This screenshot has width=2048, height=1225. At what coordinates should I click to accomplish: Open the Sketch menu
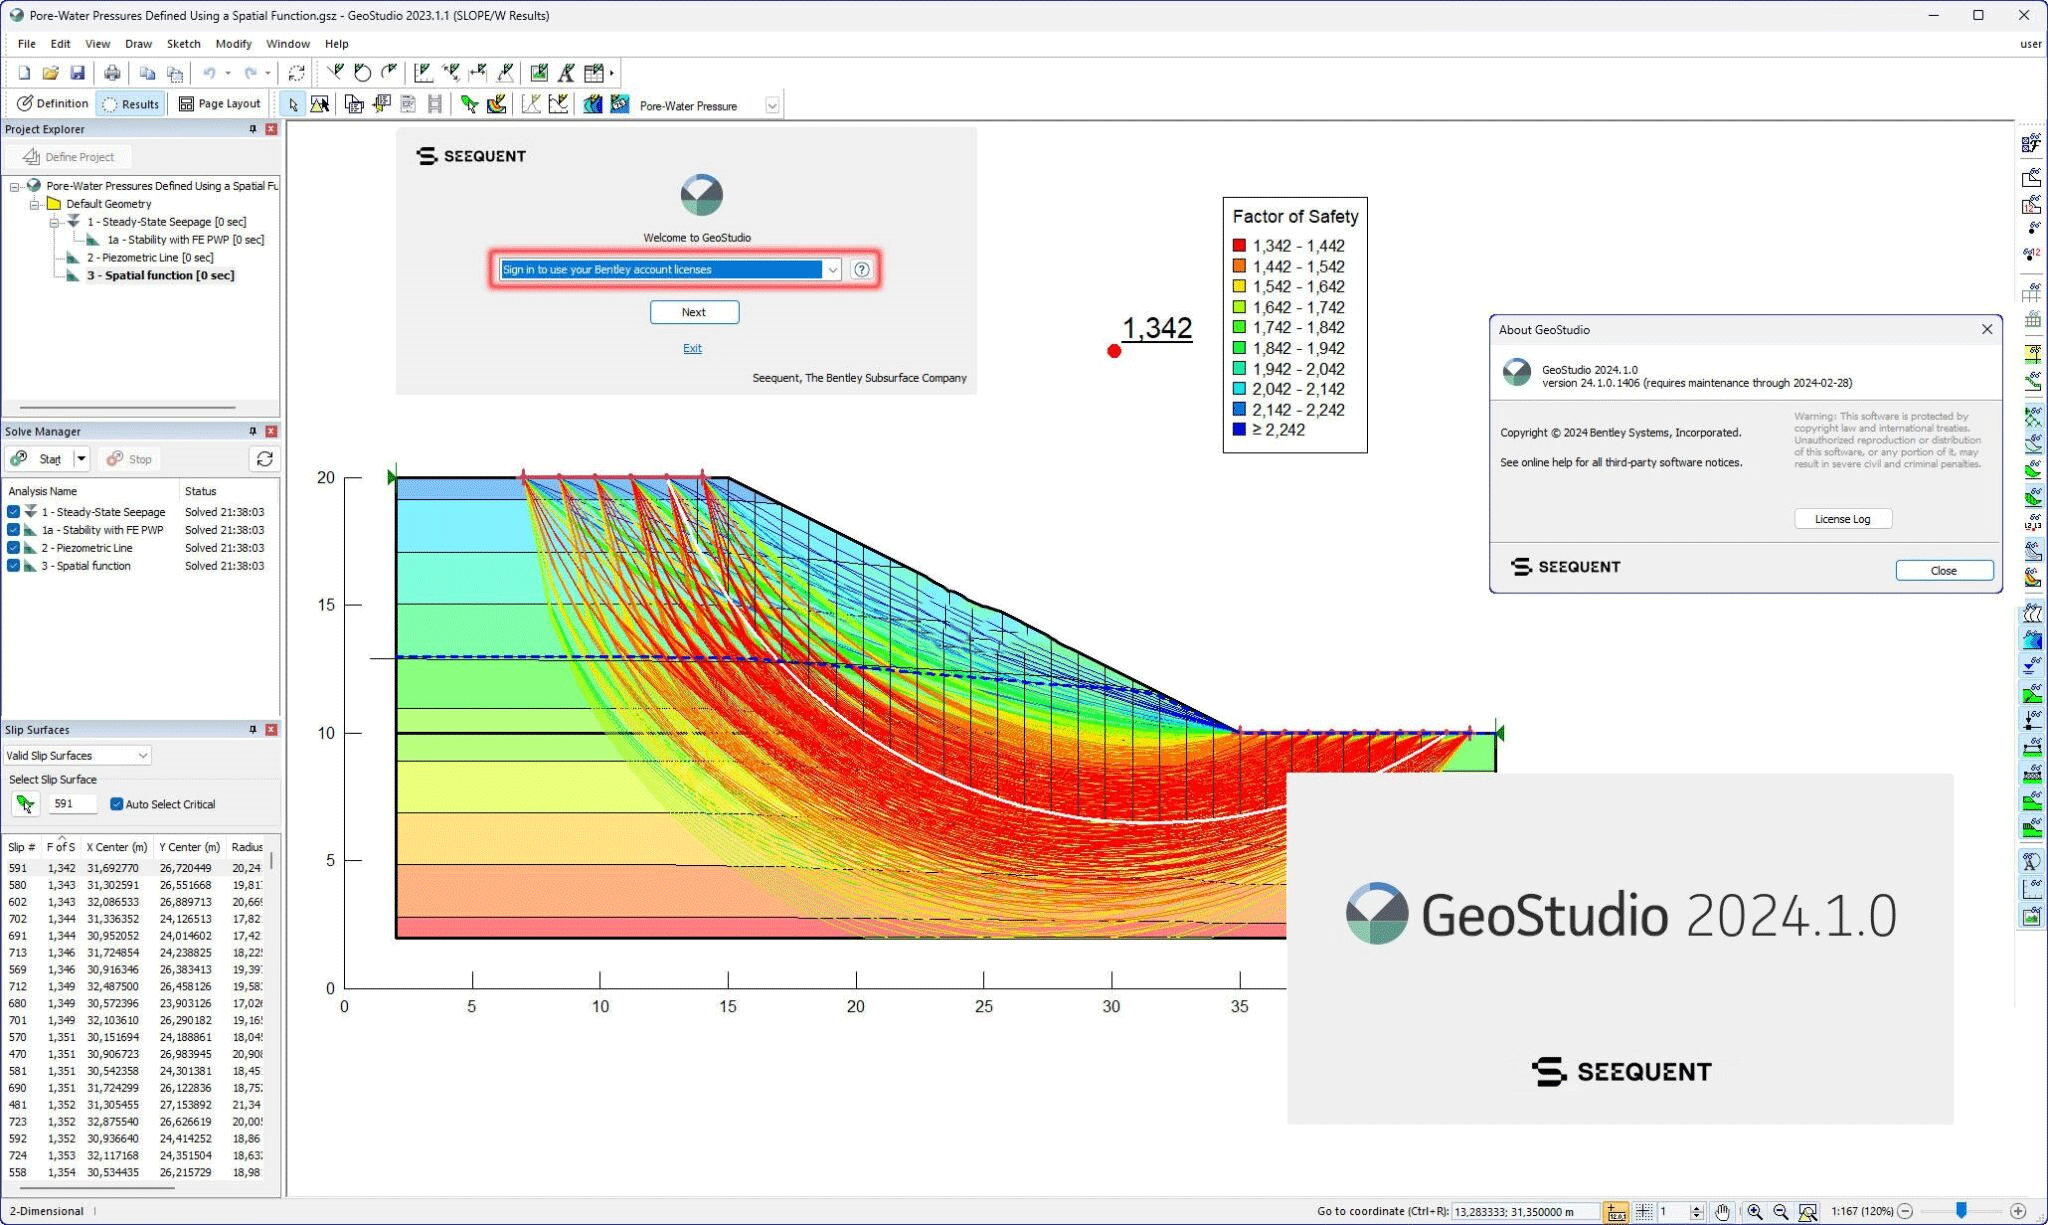click(x=183, y=44)
